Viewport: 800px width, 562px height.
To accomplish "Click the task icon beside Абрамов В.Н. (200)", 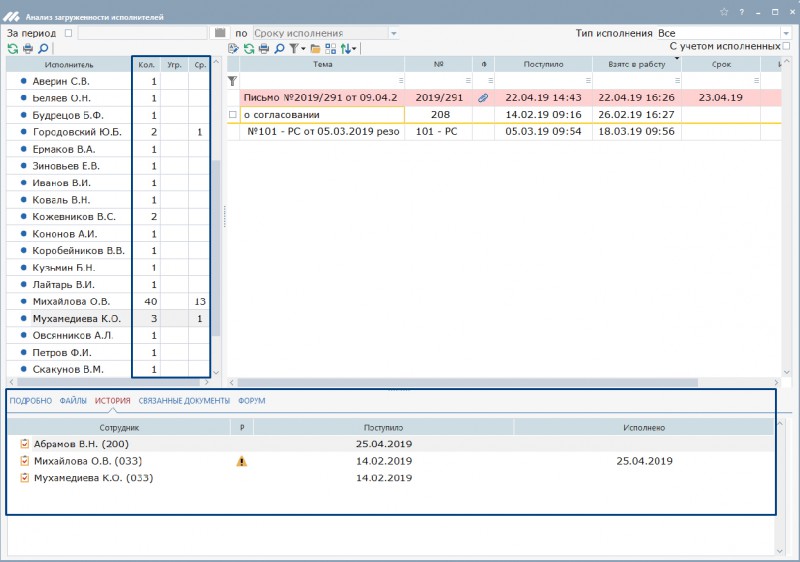I will coord(24,444).
